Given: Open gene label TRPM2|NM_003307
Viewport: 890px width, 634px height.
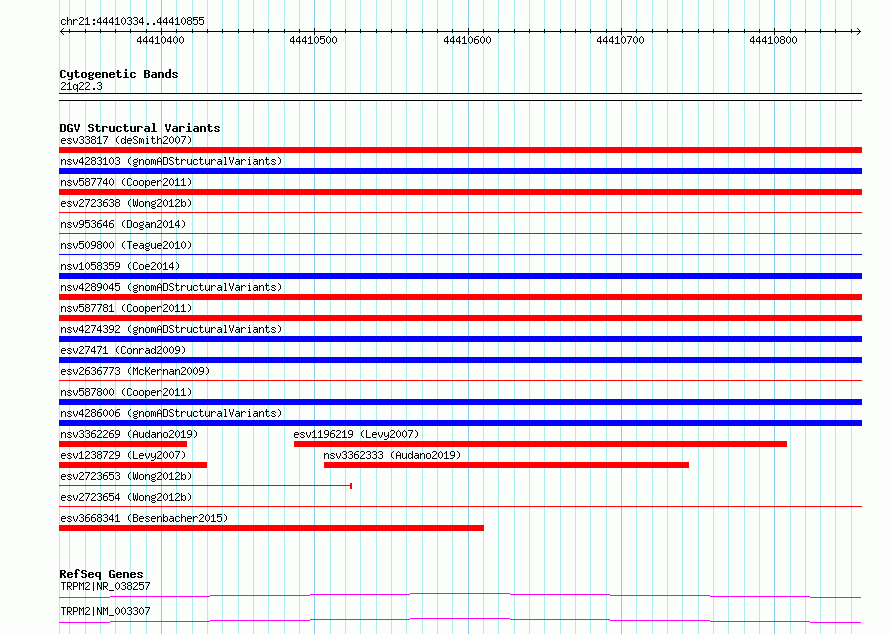Looking at the screenshot, I should pos(105,611).
